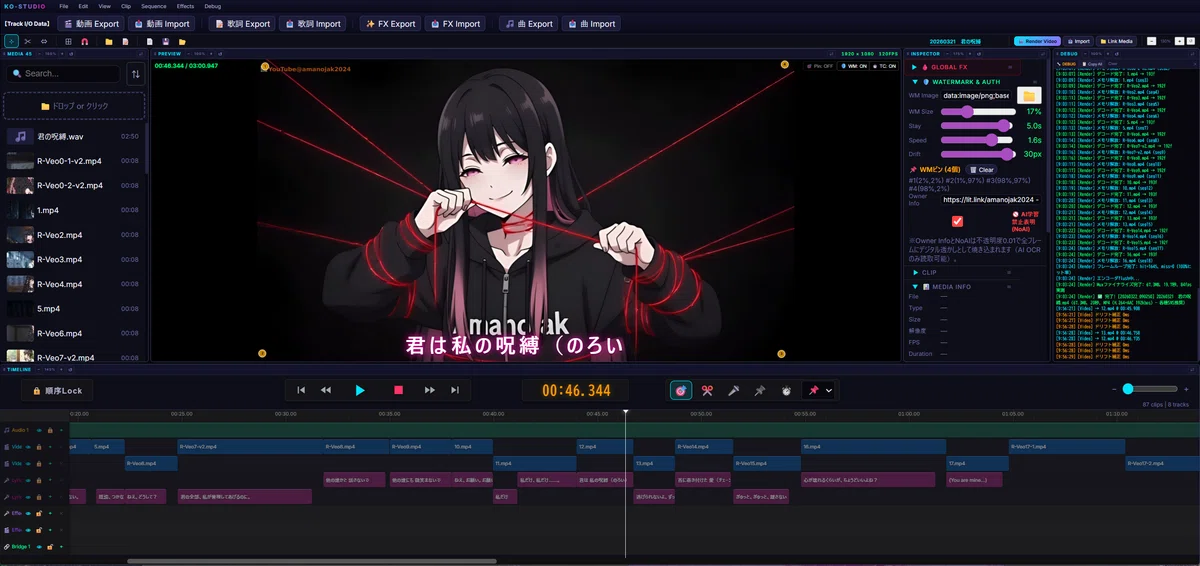Open the Debug menu
Image resolution: width=1200 pixels, height=566 pixels.
(x=213, y=6)
